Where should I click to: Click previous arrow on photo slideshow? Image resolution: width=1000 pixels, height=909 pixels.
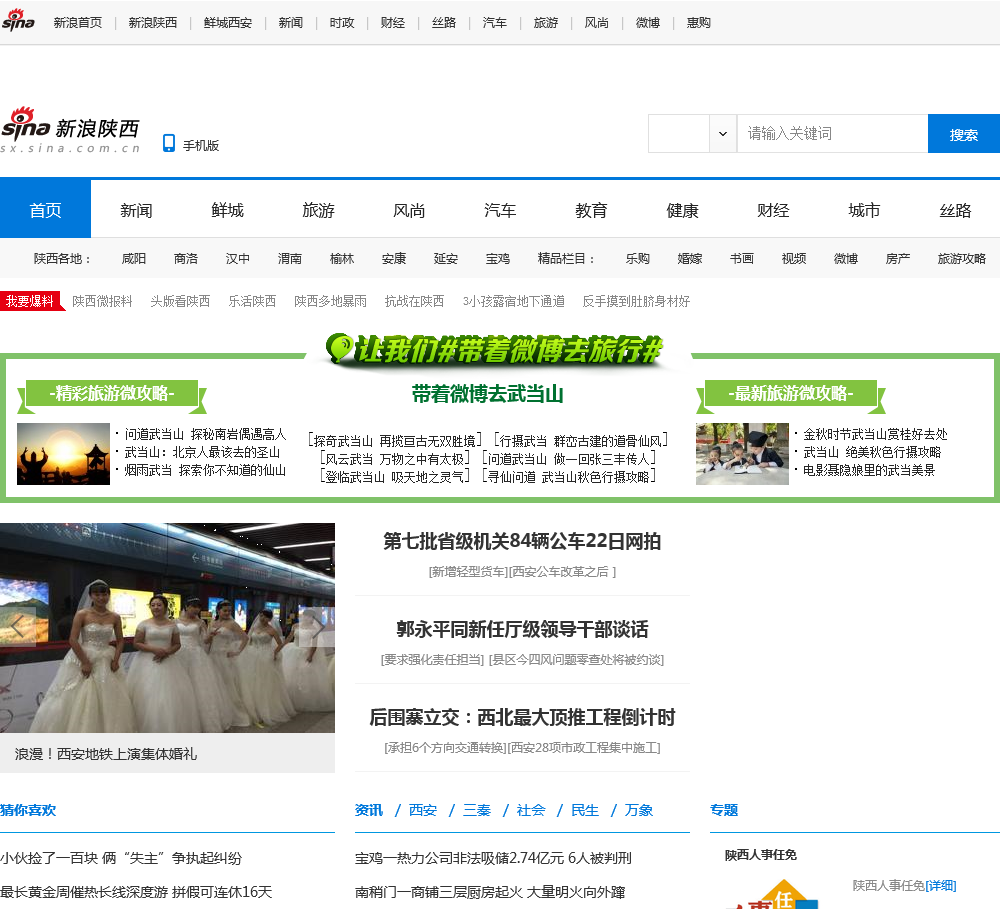pyautogui.click(x=17, y=628)
